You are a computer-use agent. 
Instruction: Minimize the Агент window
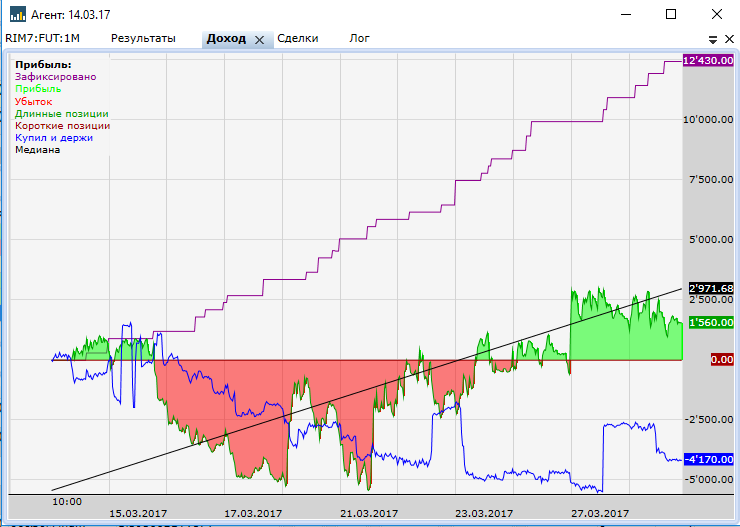click(626, 14)
